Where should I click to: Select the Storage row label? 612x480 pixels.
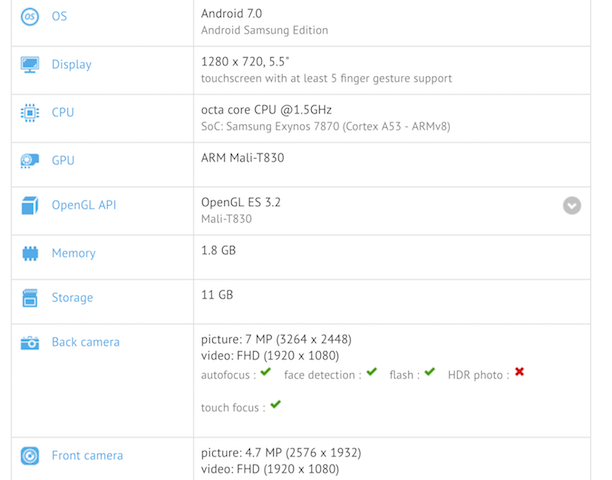point(72,298)
